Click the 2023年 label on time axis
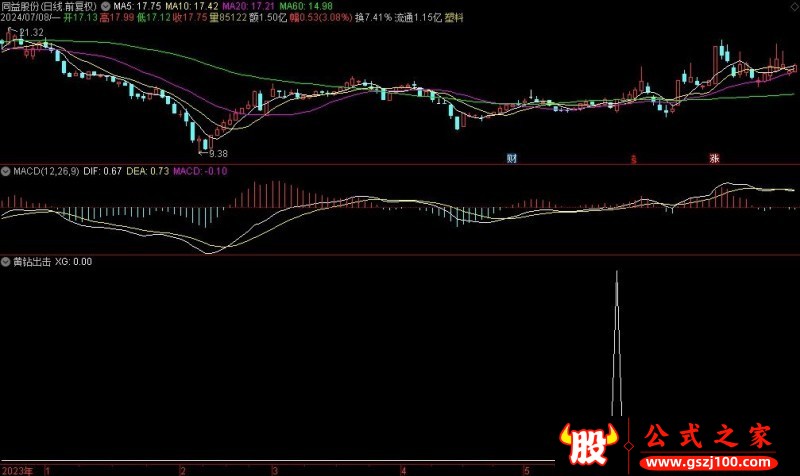Screen dimensions: 800x476 pyautogui.click(x=18, y=468)
